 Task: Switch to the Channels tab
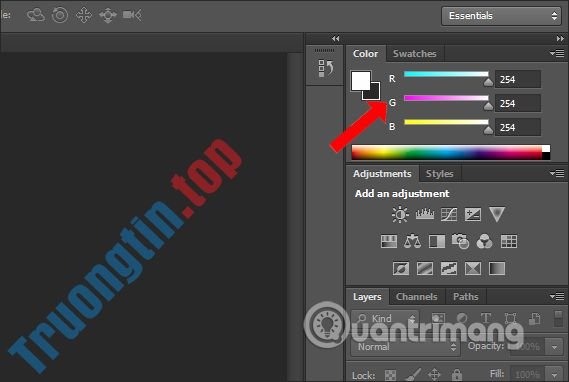417,297
